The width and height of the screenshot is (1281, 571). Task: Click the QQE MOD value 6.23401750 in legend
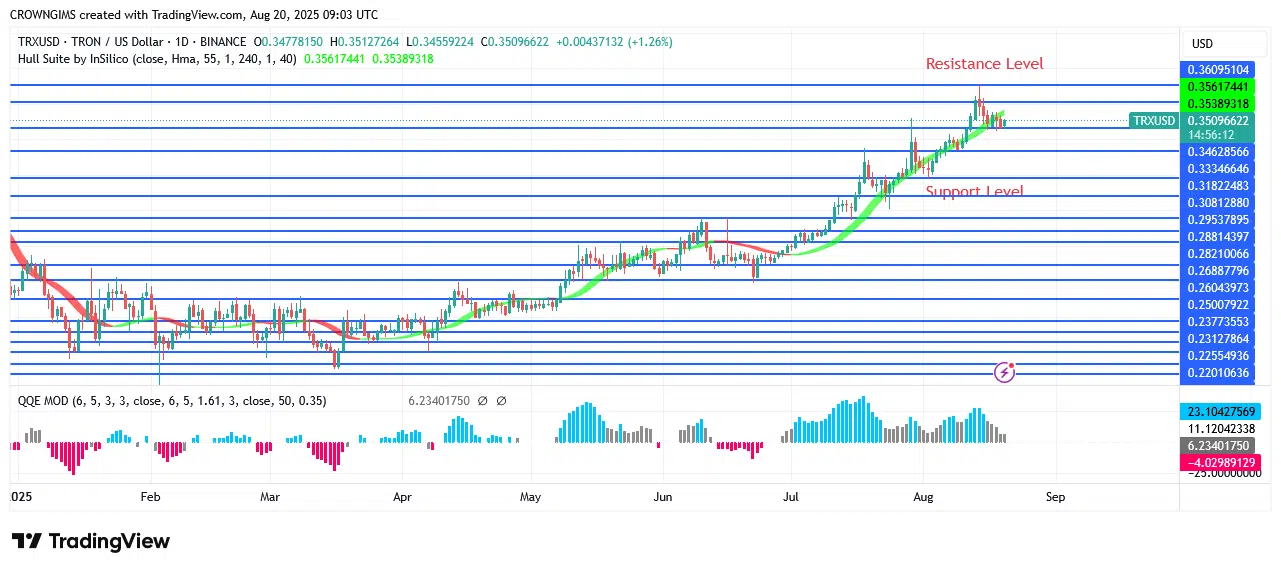440,401
